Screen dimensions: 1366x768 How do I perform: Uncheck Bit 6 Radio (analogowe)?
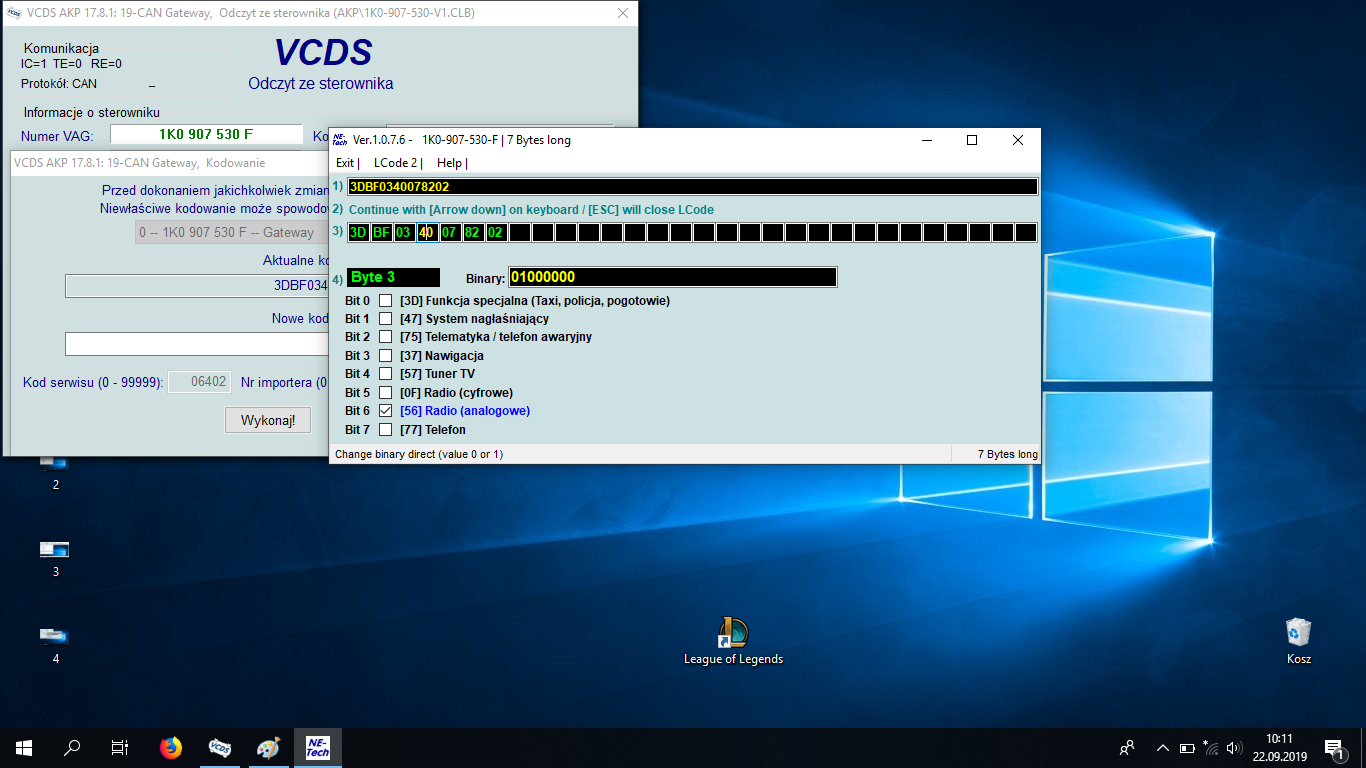pos(385,411)
